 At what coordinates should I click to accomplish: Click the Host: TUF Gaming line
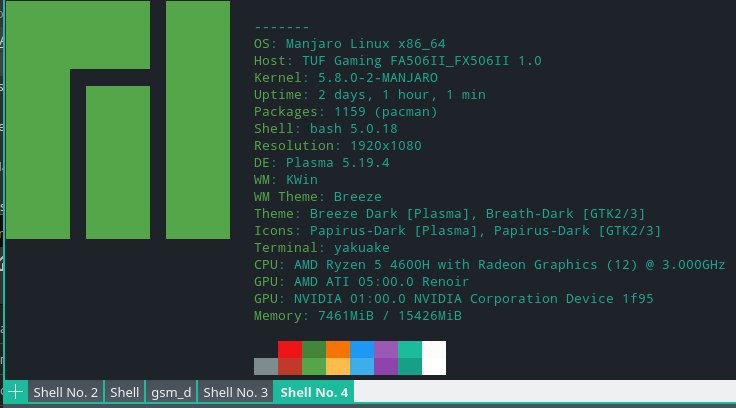coord(398,61)
